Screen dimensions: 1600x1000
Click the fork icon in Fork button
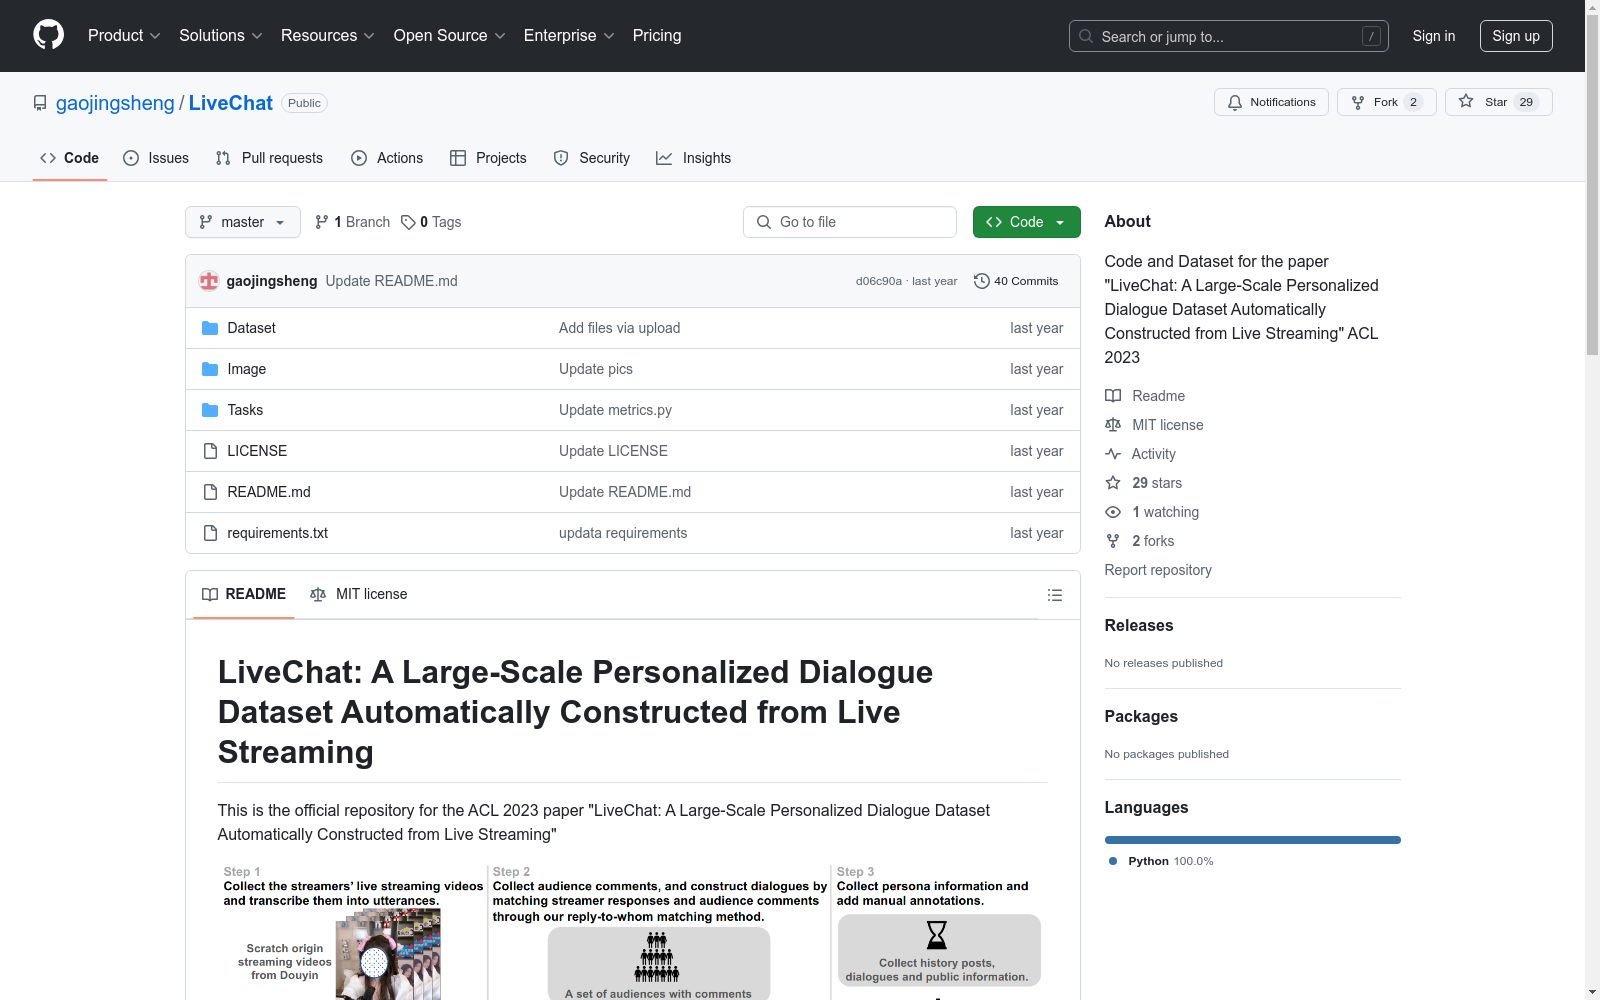point(1358,102)
